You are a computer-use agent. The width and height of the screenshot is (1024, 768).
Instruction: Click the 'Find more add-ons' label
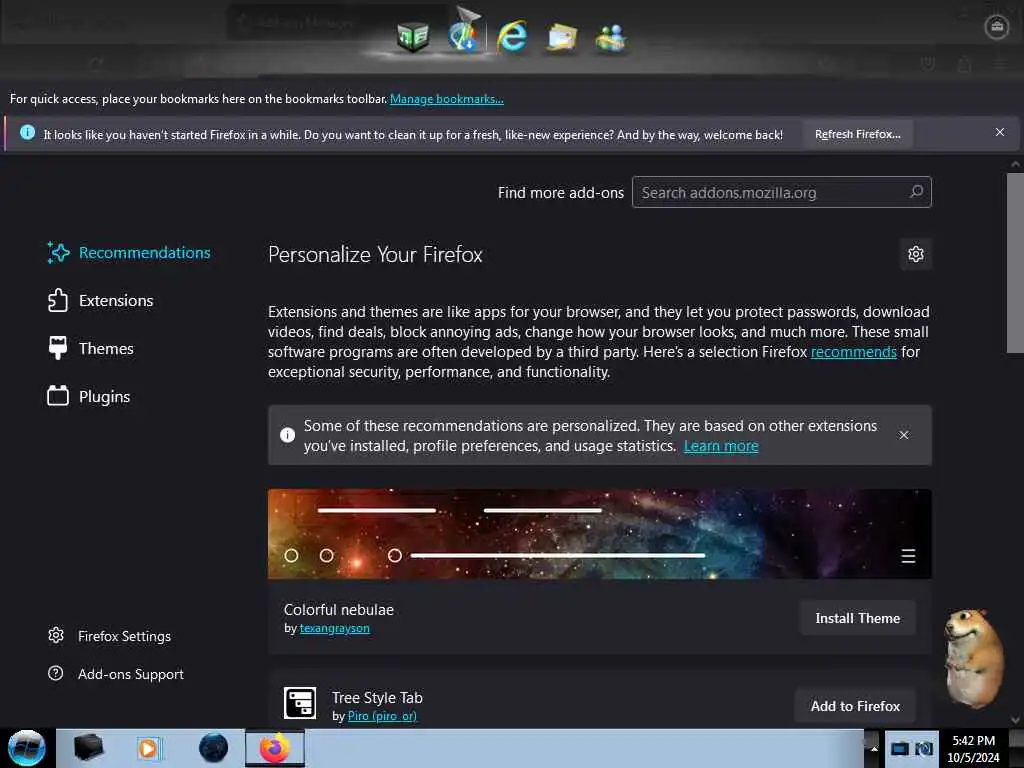click(560, 193)
